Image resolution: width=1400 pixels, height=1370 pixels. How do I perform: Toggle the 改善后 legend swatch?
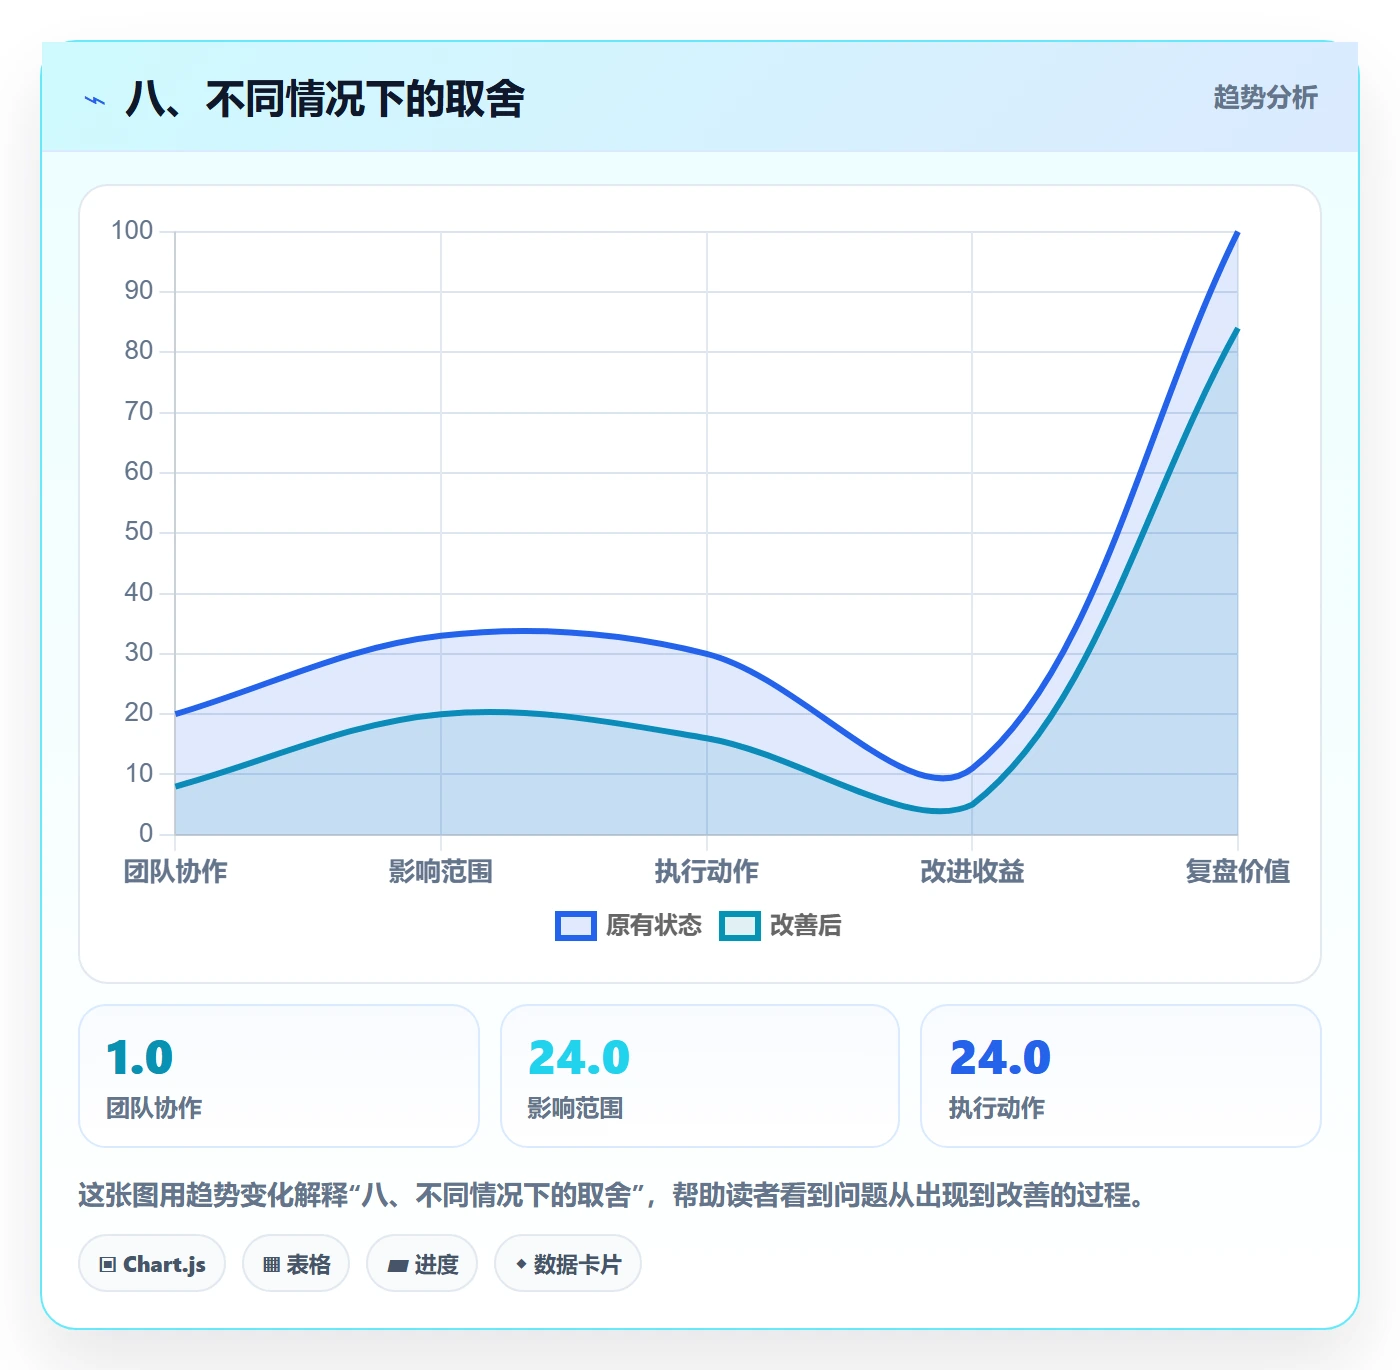pos(740,926)
